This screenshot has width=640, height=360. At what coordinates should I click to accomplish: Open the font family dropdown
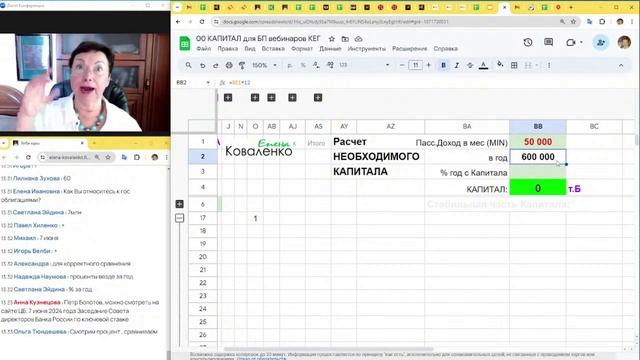point(387,65)
